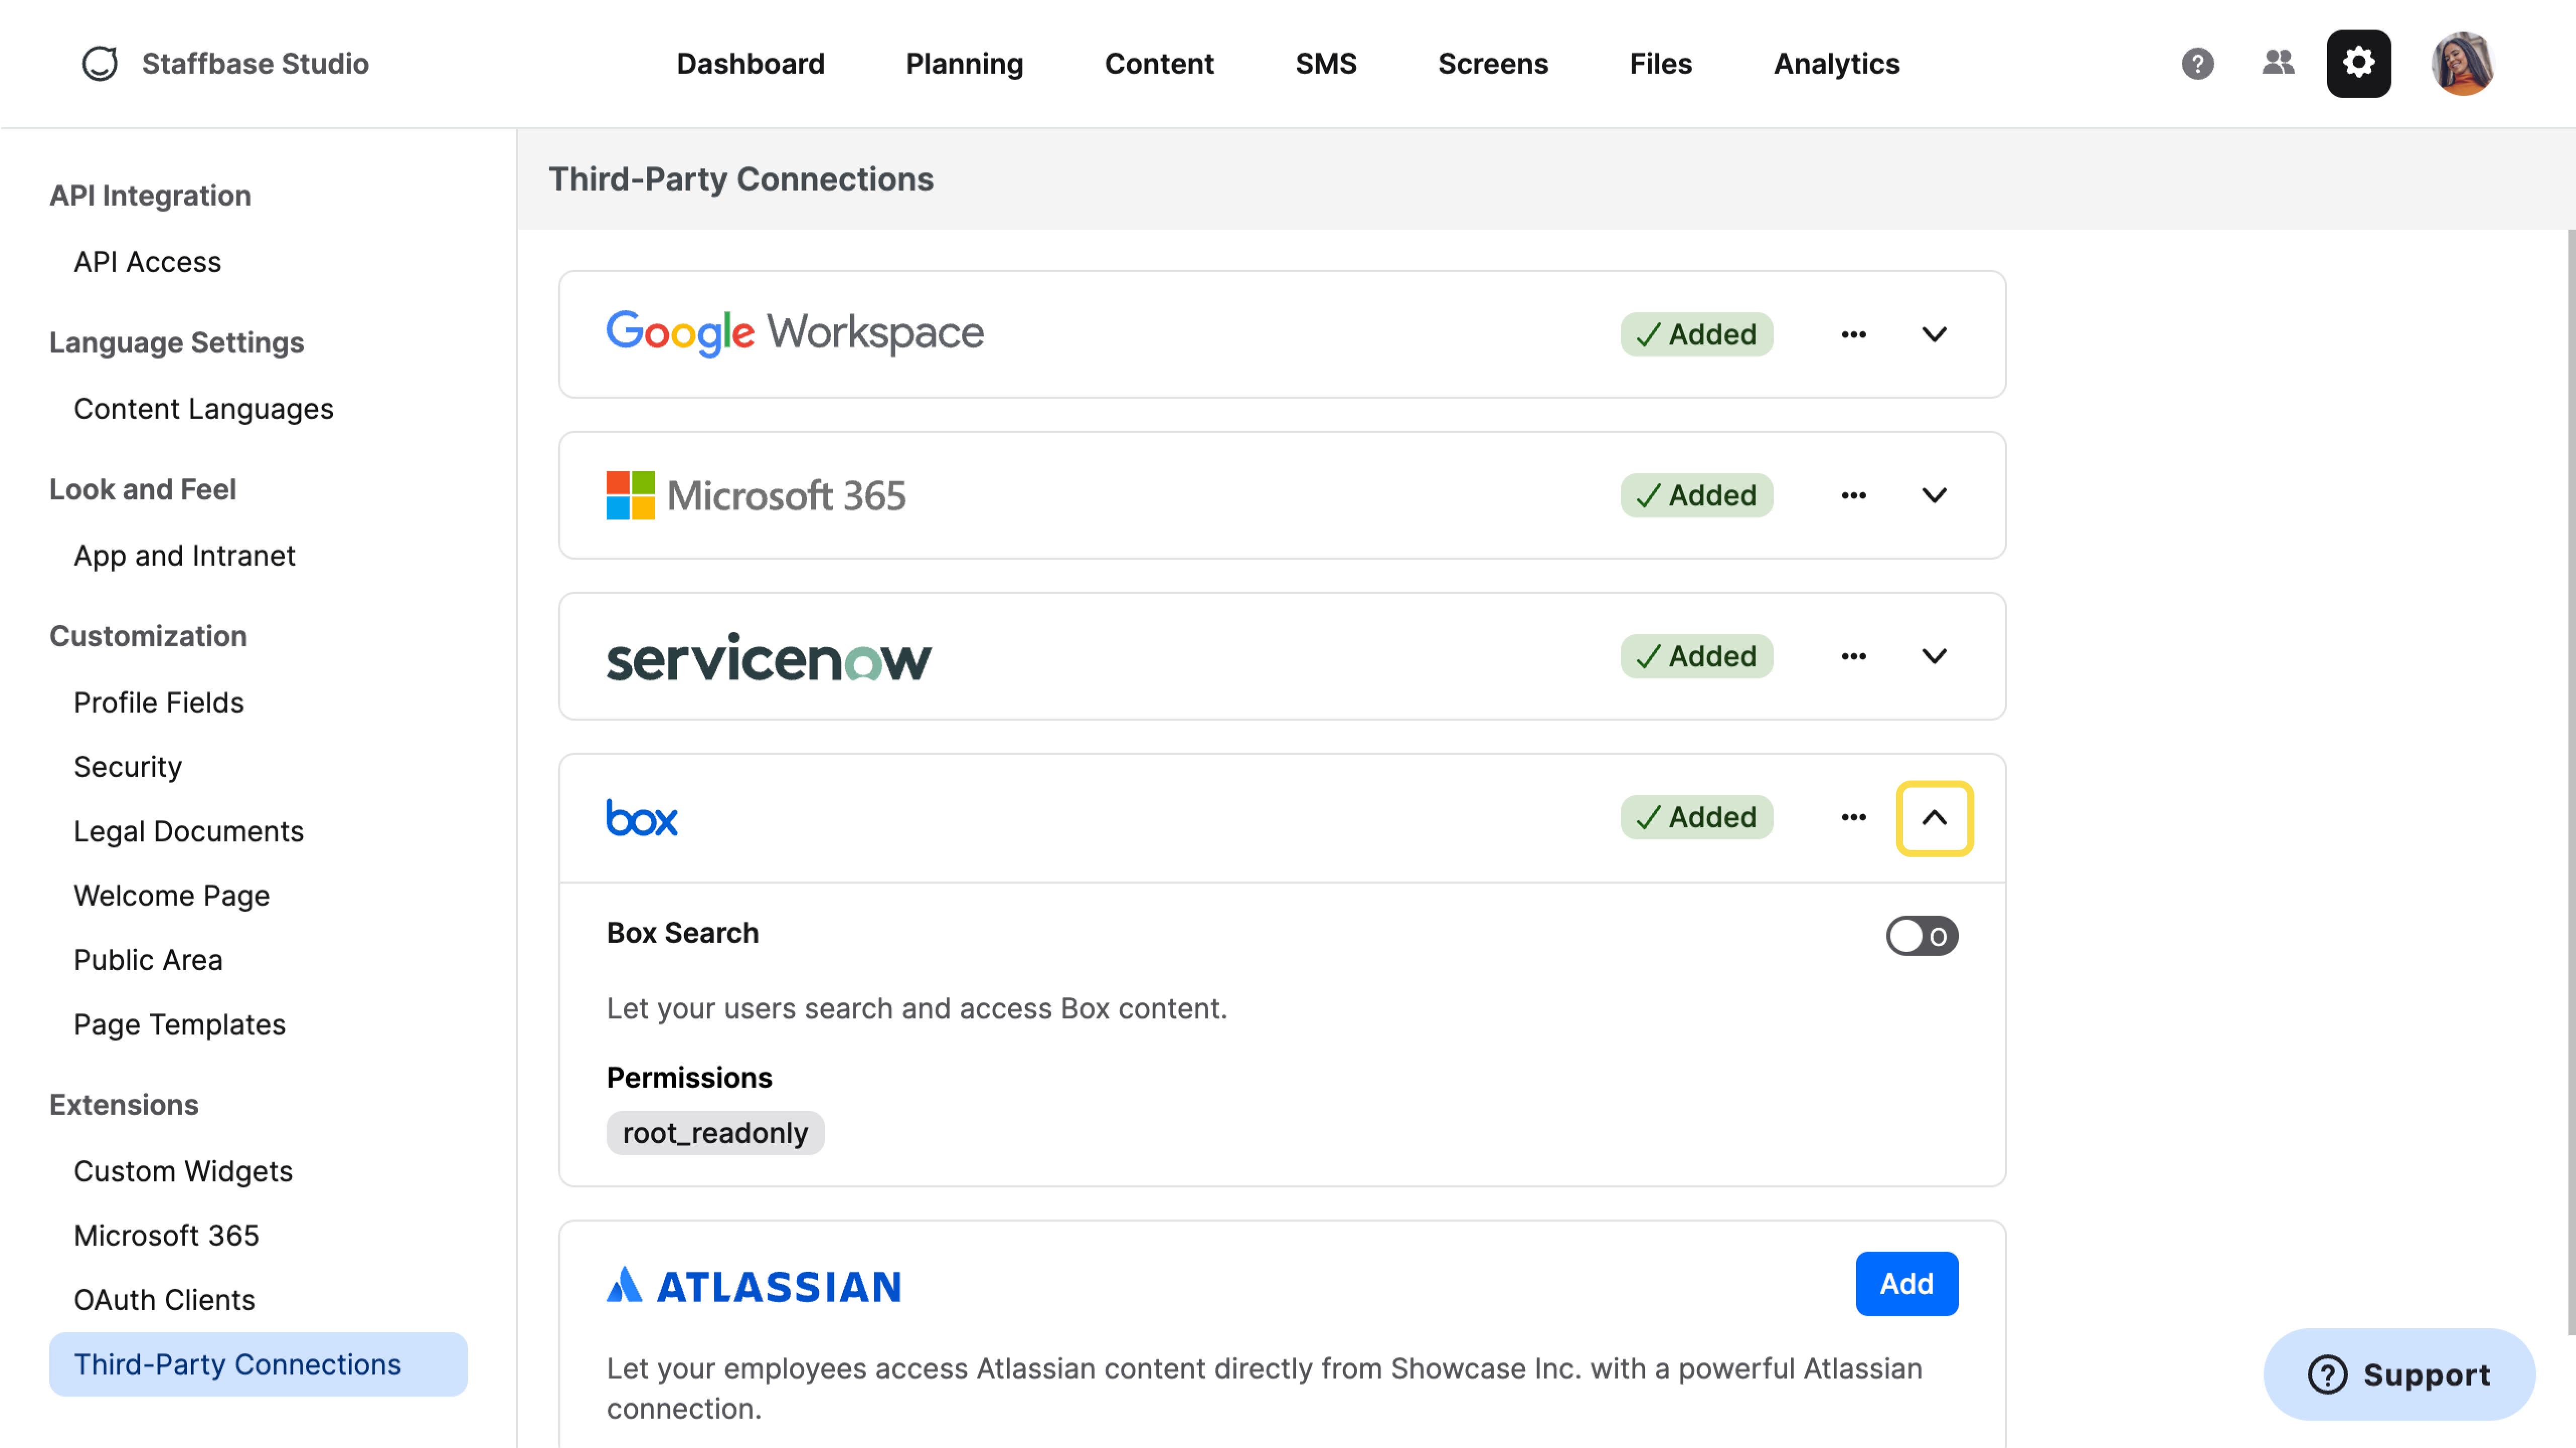Open Custom Widgets extension
Image resolution: width=2576 pixels, height=1448 pixels.
point(183,1171)
